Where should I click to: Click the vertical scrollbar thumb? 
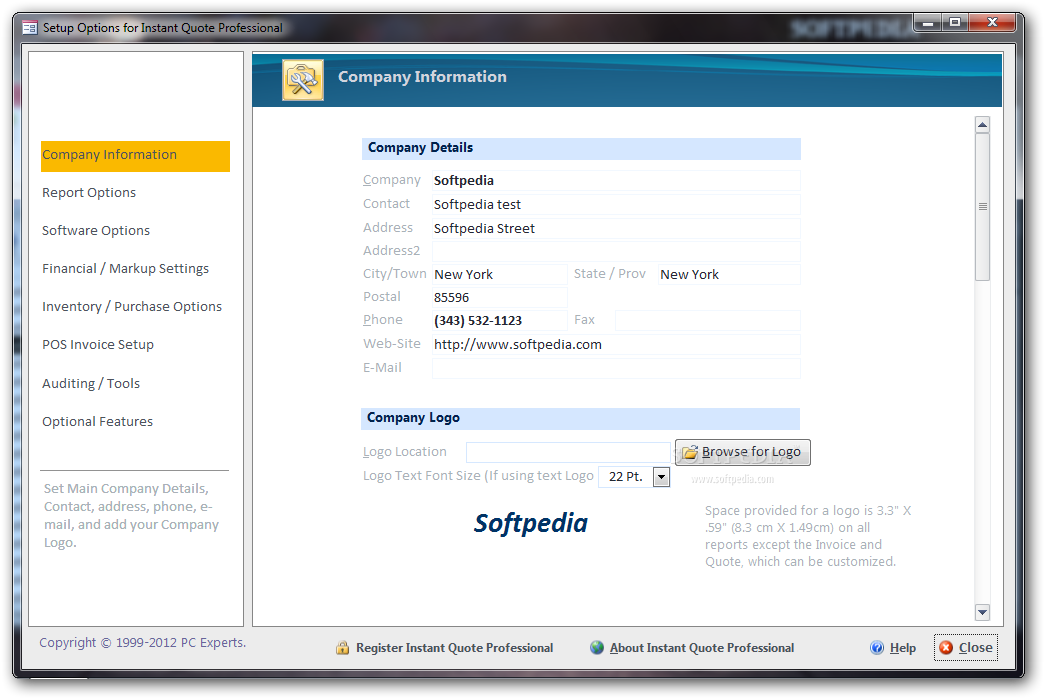[x=982, y=207]
